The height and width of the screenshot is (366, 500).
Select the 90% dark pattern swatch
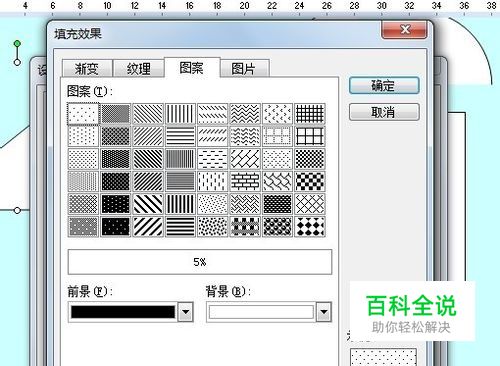115,227
